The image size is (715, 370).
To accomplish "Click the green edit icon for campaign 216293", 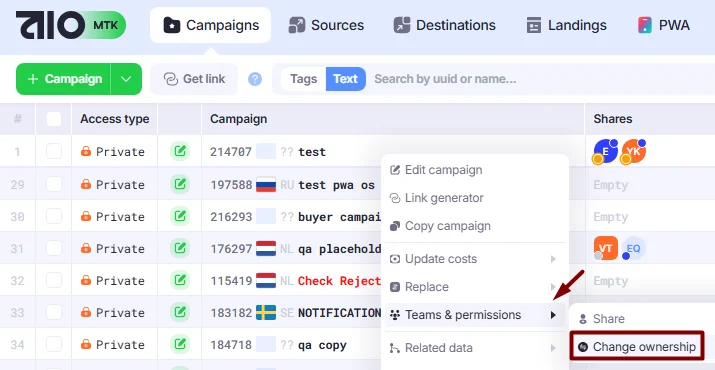I will click(x=180, y=216).
